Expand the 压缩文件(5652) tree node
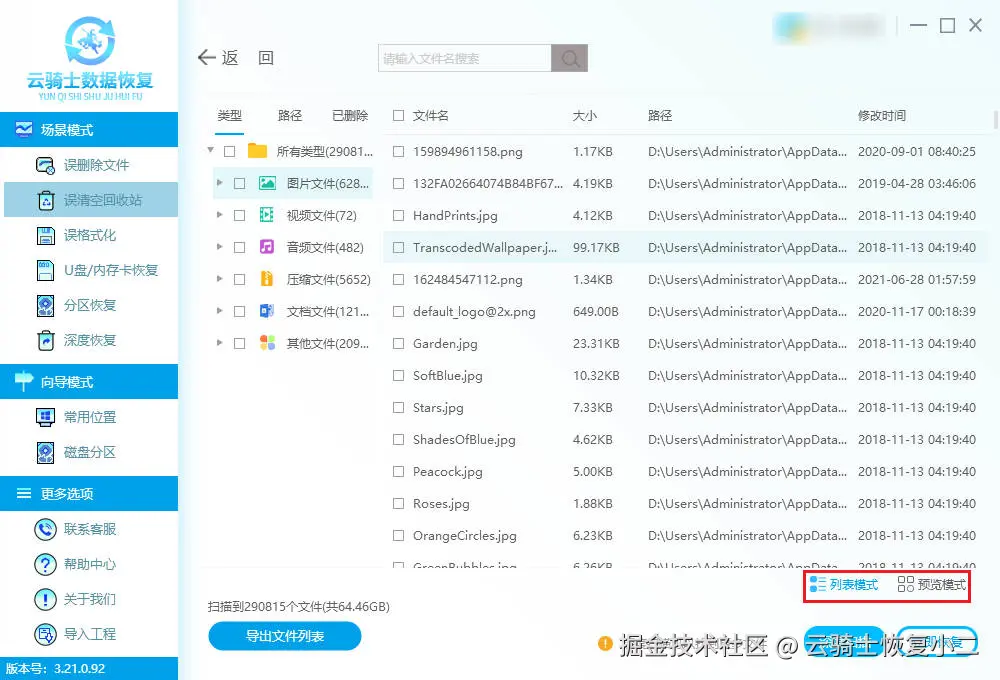This screenshot has width=1000, height=680. tap(219, 279)
